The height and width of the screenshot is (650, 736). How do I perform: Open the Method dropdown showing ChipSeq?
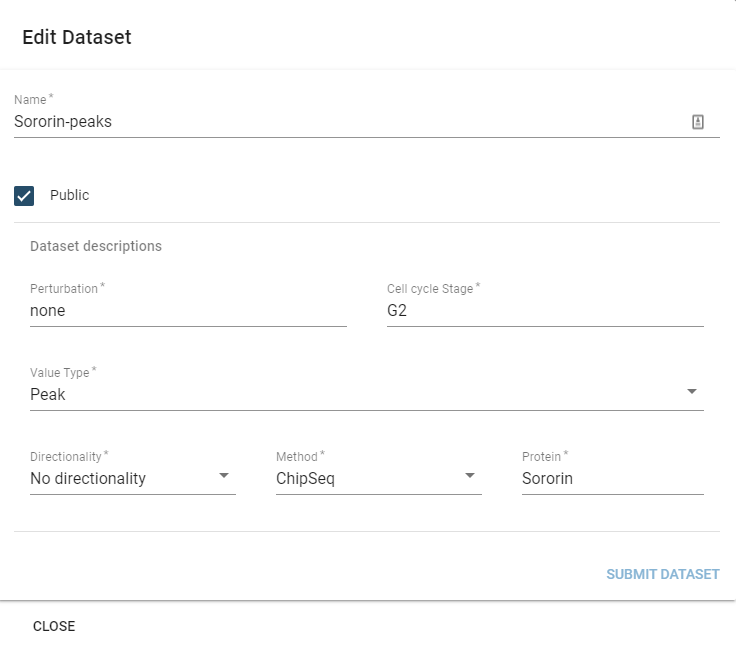(x=365, y=479)
